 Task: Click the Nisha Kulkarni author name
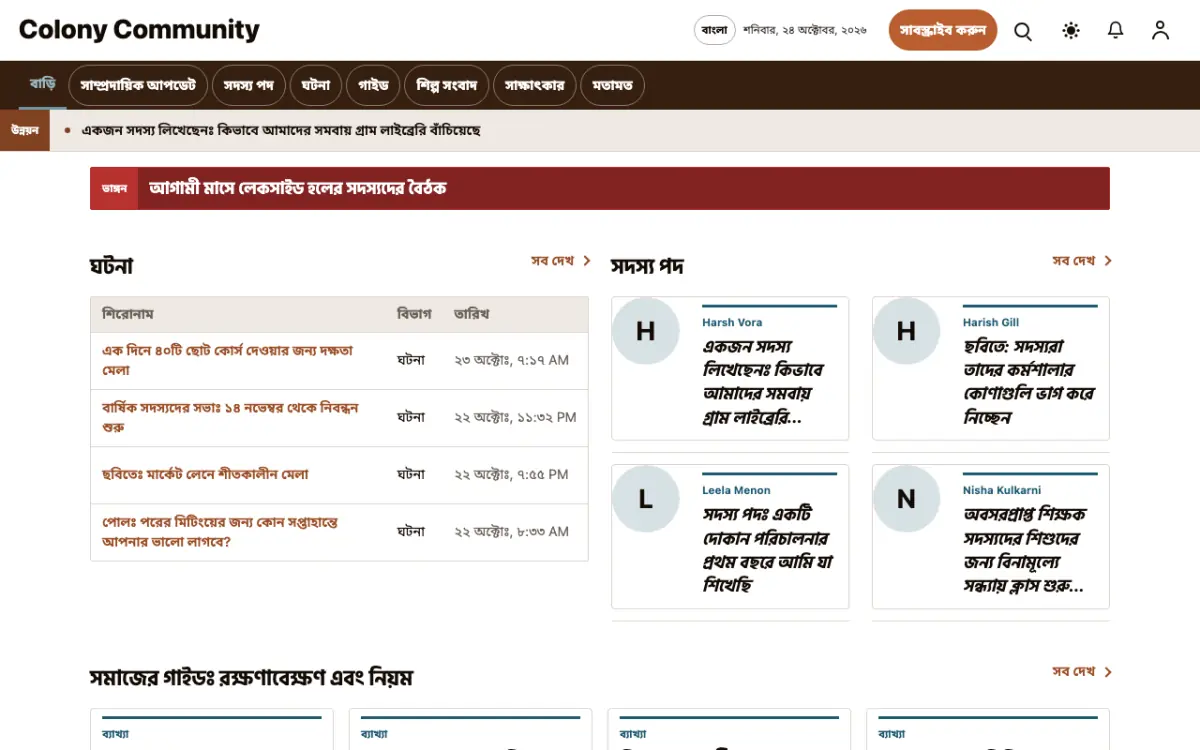[x=1002, y=490]
